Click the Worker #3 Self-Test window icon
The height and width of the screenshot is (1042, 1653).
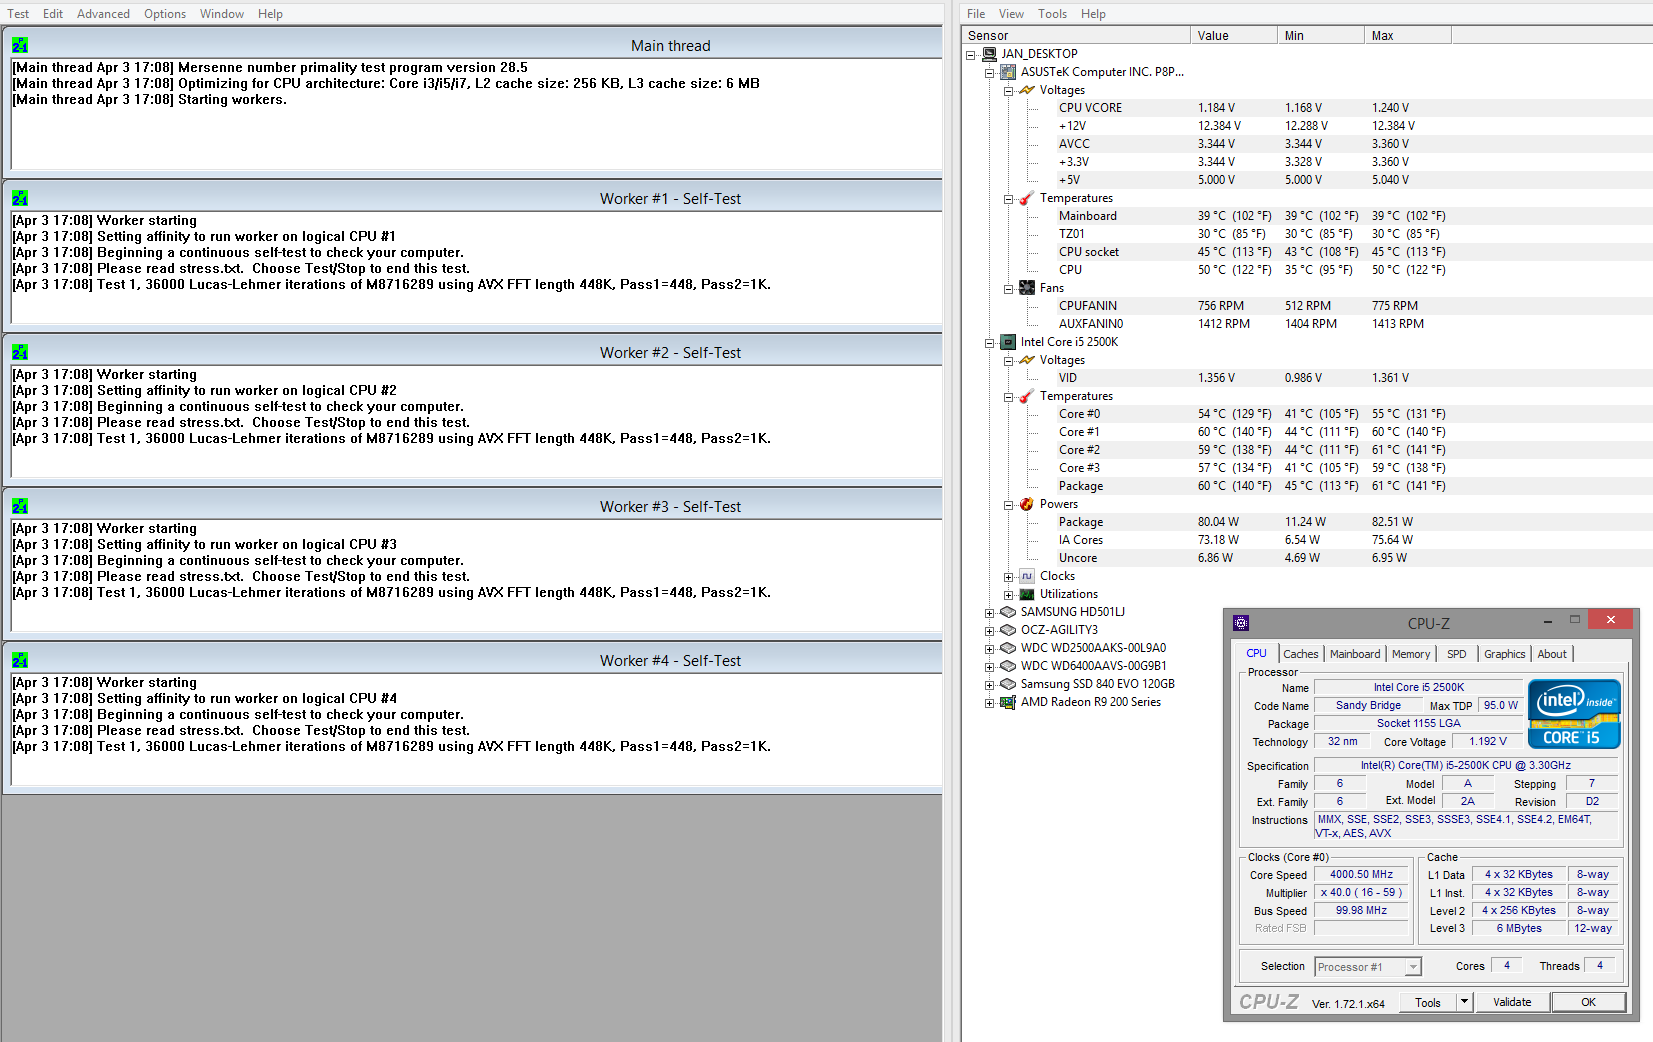click(x=20, y=506)
